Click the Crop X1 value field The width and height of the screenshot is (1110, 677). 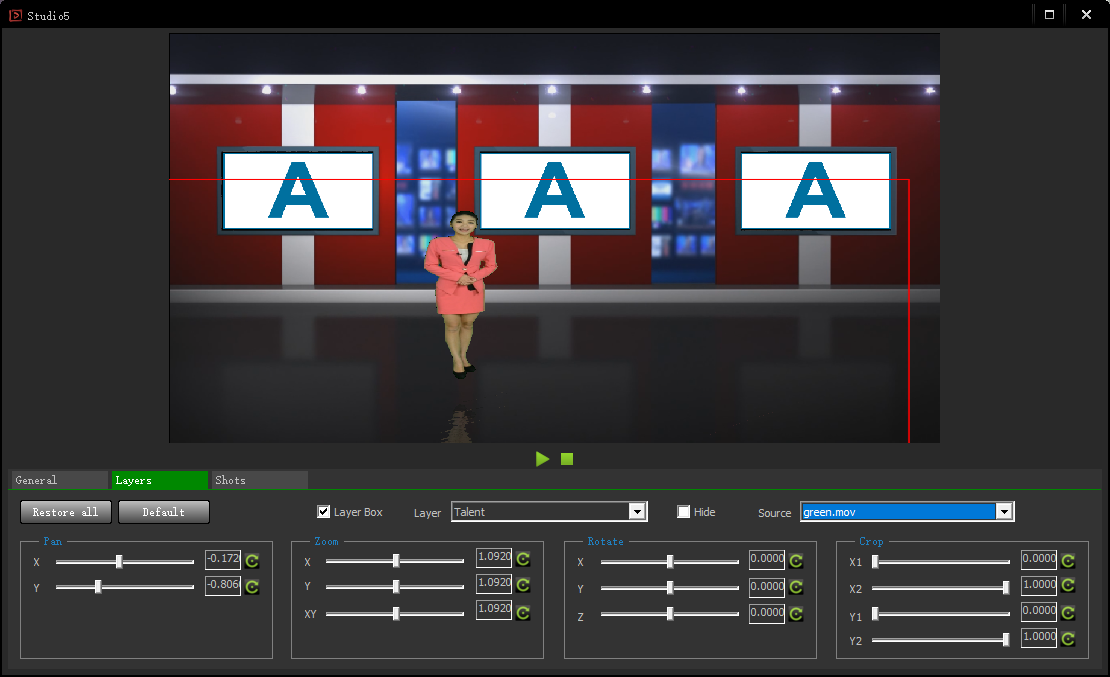[x=1039, y=559]
